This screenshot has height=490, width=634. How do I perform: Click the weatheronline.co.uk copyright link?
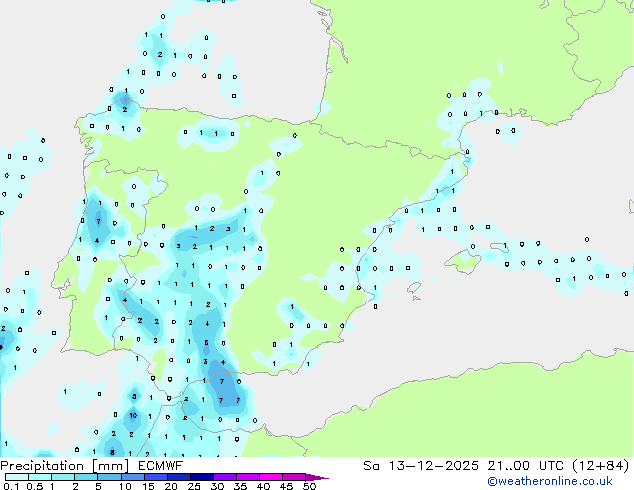pos(550,481)
